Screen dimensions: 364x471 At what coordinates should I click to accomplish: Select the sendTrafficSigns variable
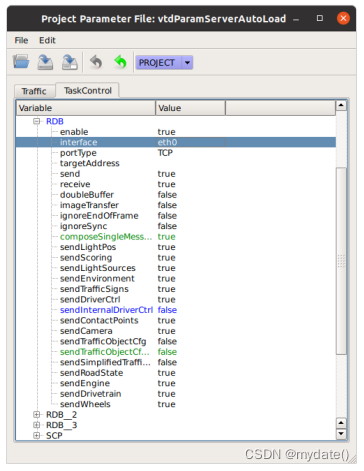[x=94, y=289]
